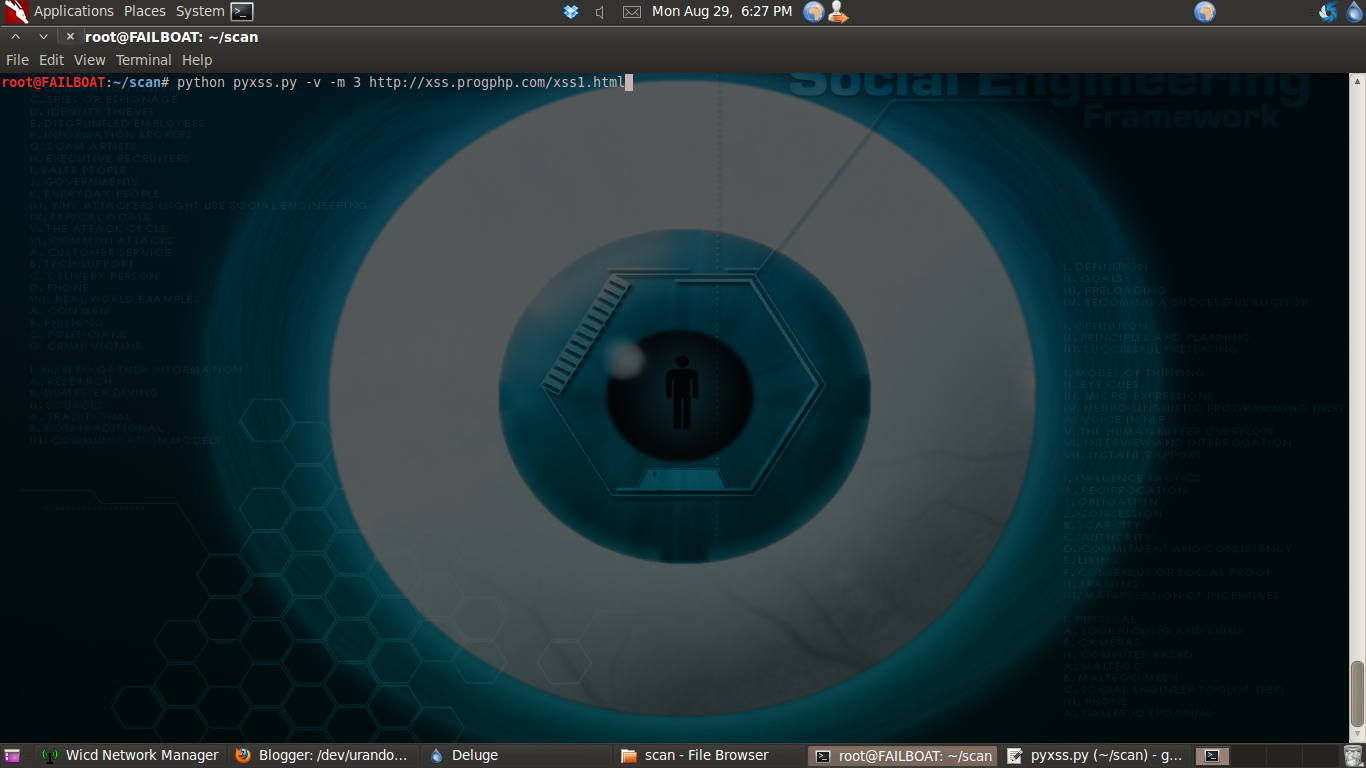The image size is (1366, 768).
Task: Open the terminal View menu
Action: click(90, 60)
